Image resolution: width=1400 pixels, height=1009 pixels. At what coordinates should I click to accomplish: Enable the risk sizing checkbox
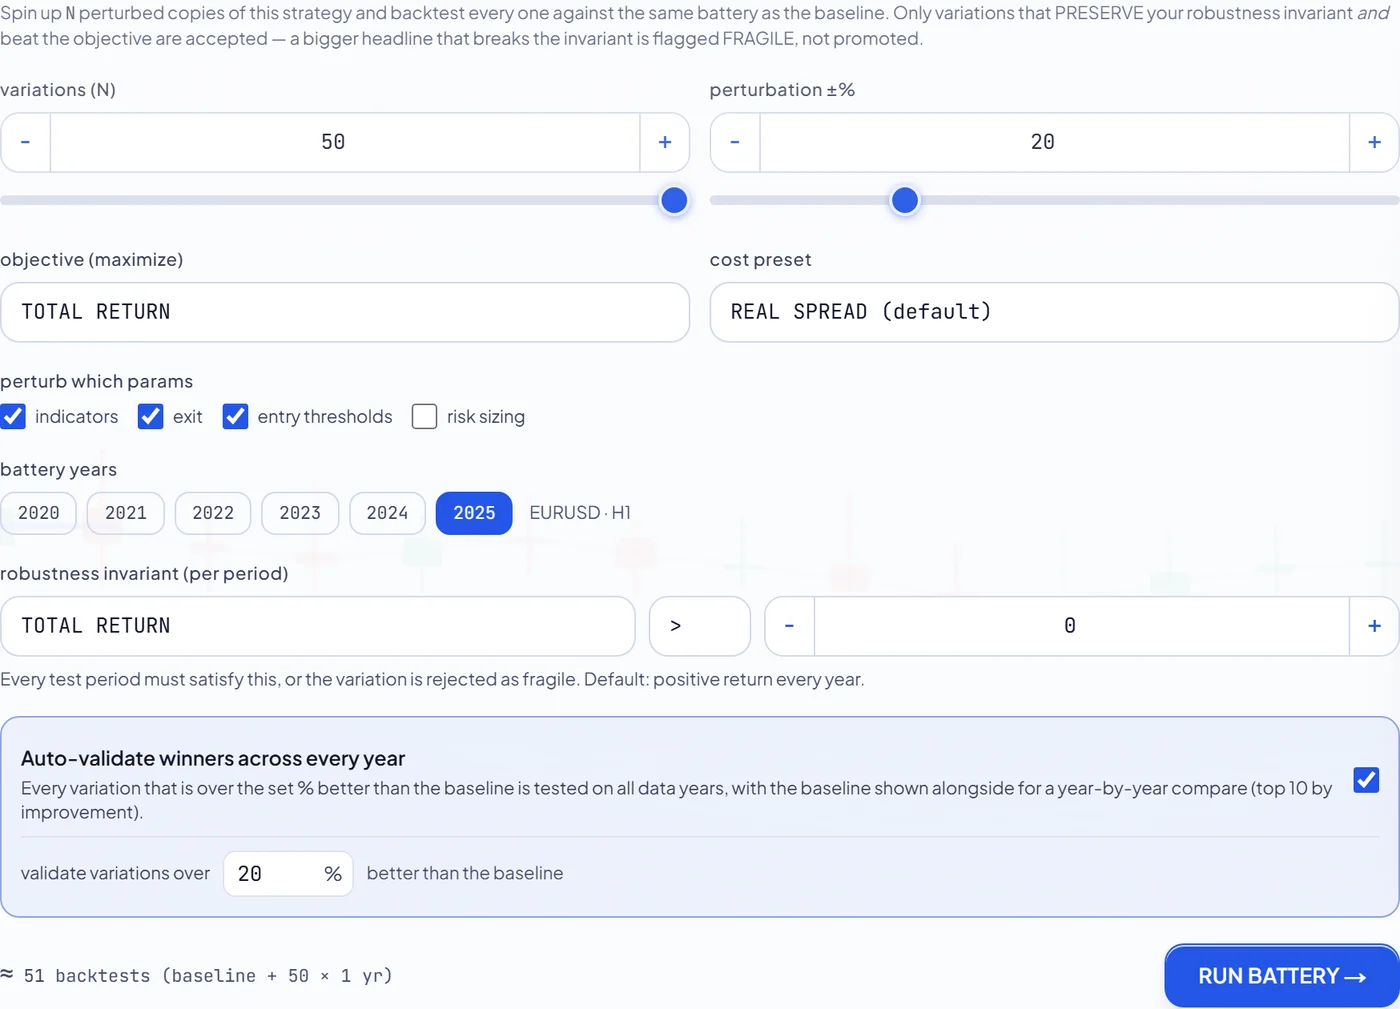pyautogui.click(x=424, y=416)
